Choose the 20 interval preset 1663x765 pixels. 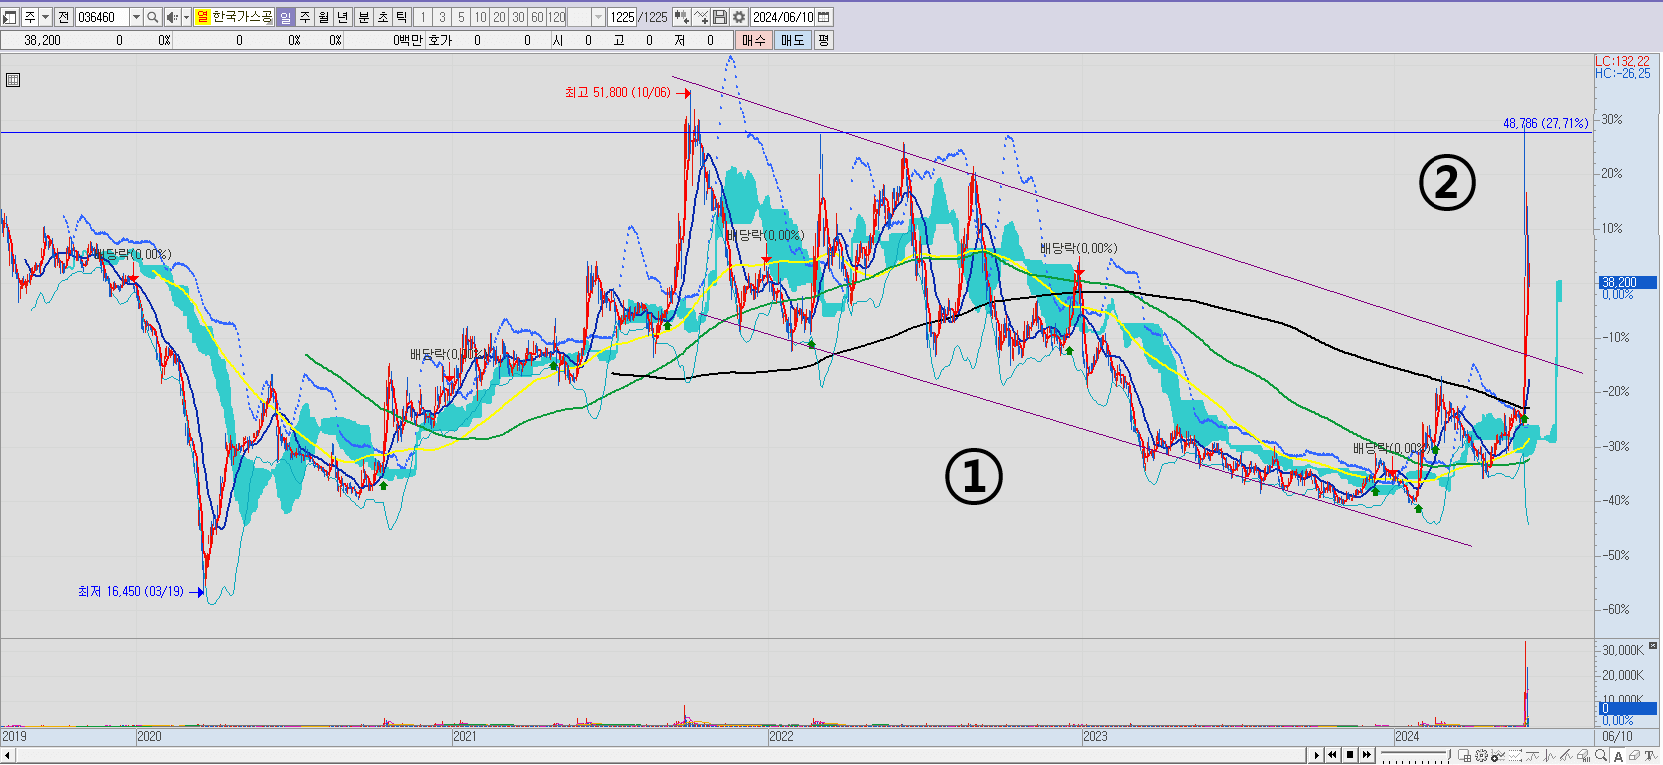pos(499,17)
